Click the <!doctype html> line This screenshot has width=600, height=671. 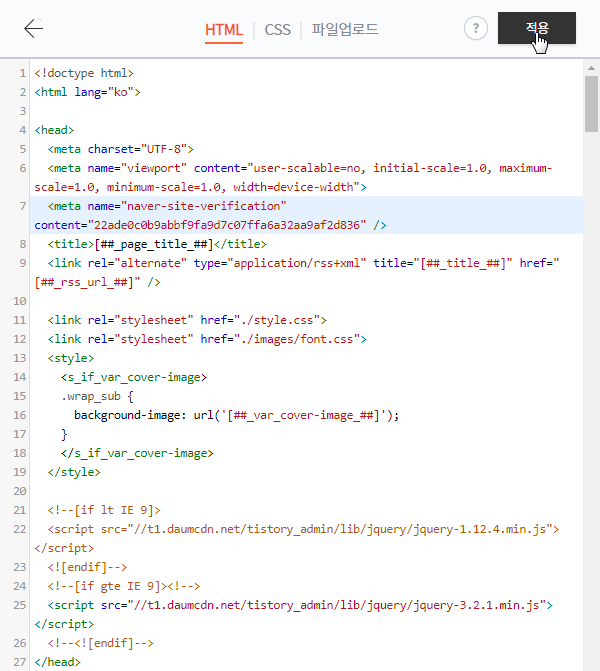pos(84,73)
